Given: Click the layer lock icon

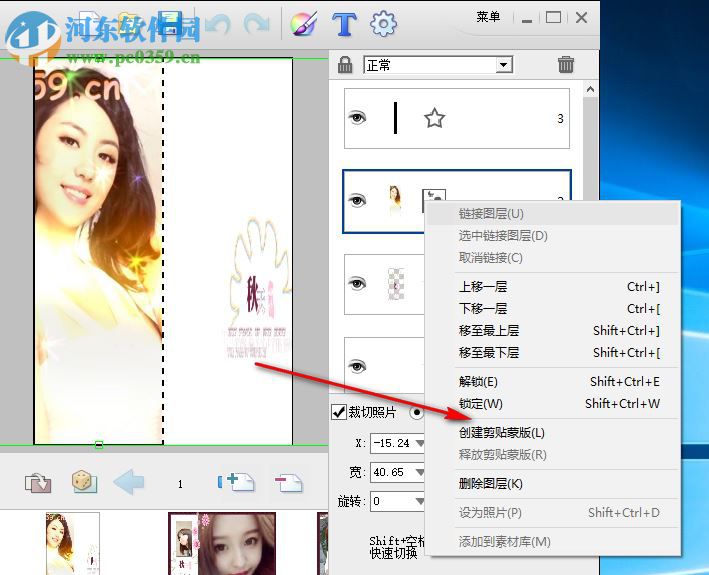Looking at the screenshot, I should point(345,65).
